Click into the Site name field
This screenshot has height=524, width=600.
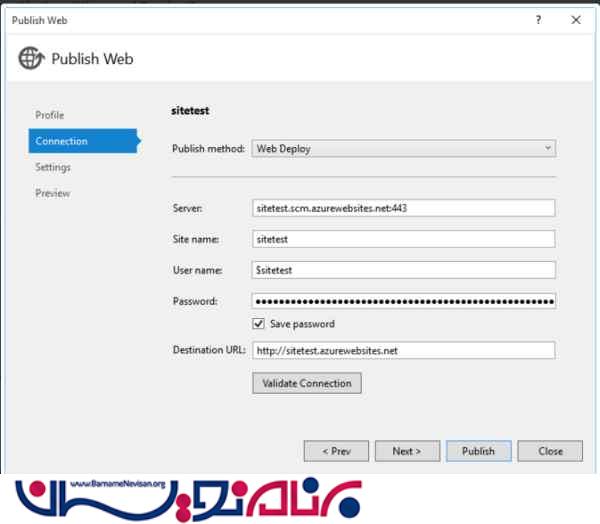tap(403, 239)
